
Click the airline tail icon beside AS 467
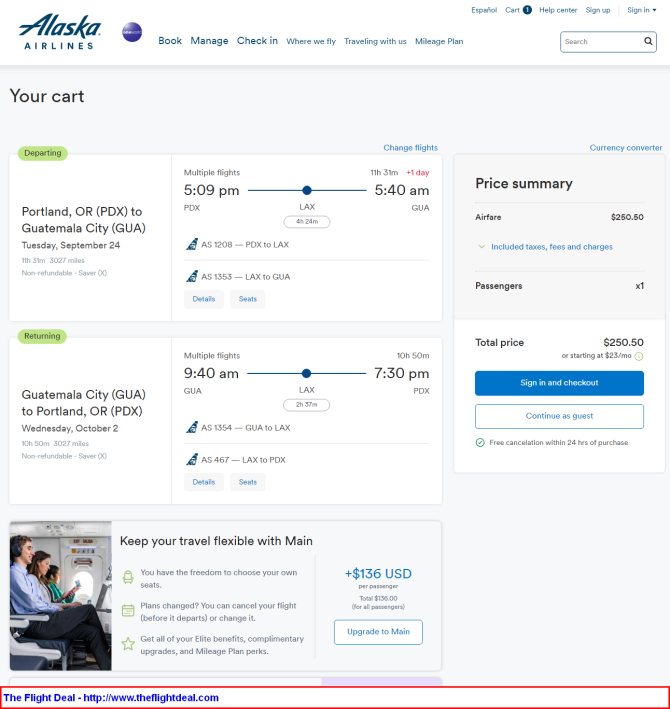192,459
